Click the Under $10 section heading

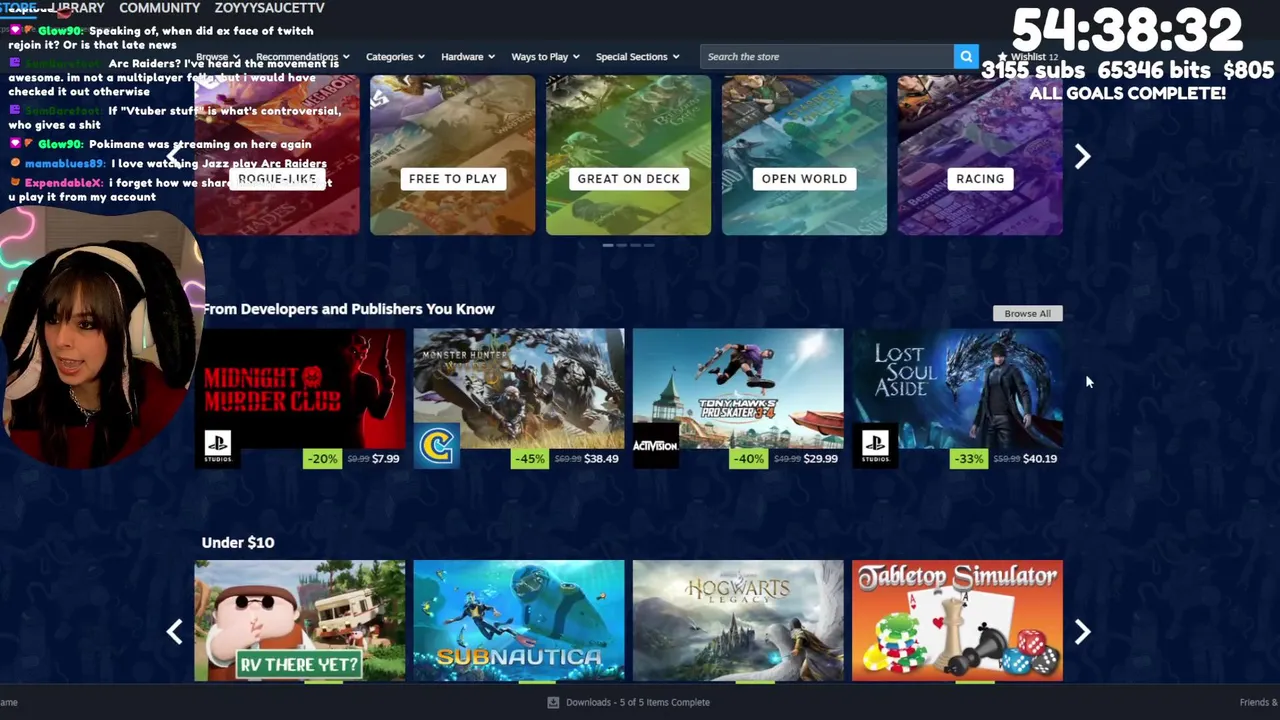[238, 542]
